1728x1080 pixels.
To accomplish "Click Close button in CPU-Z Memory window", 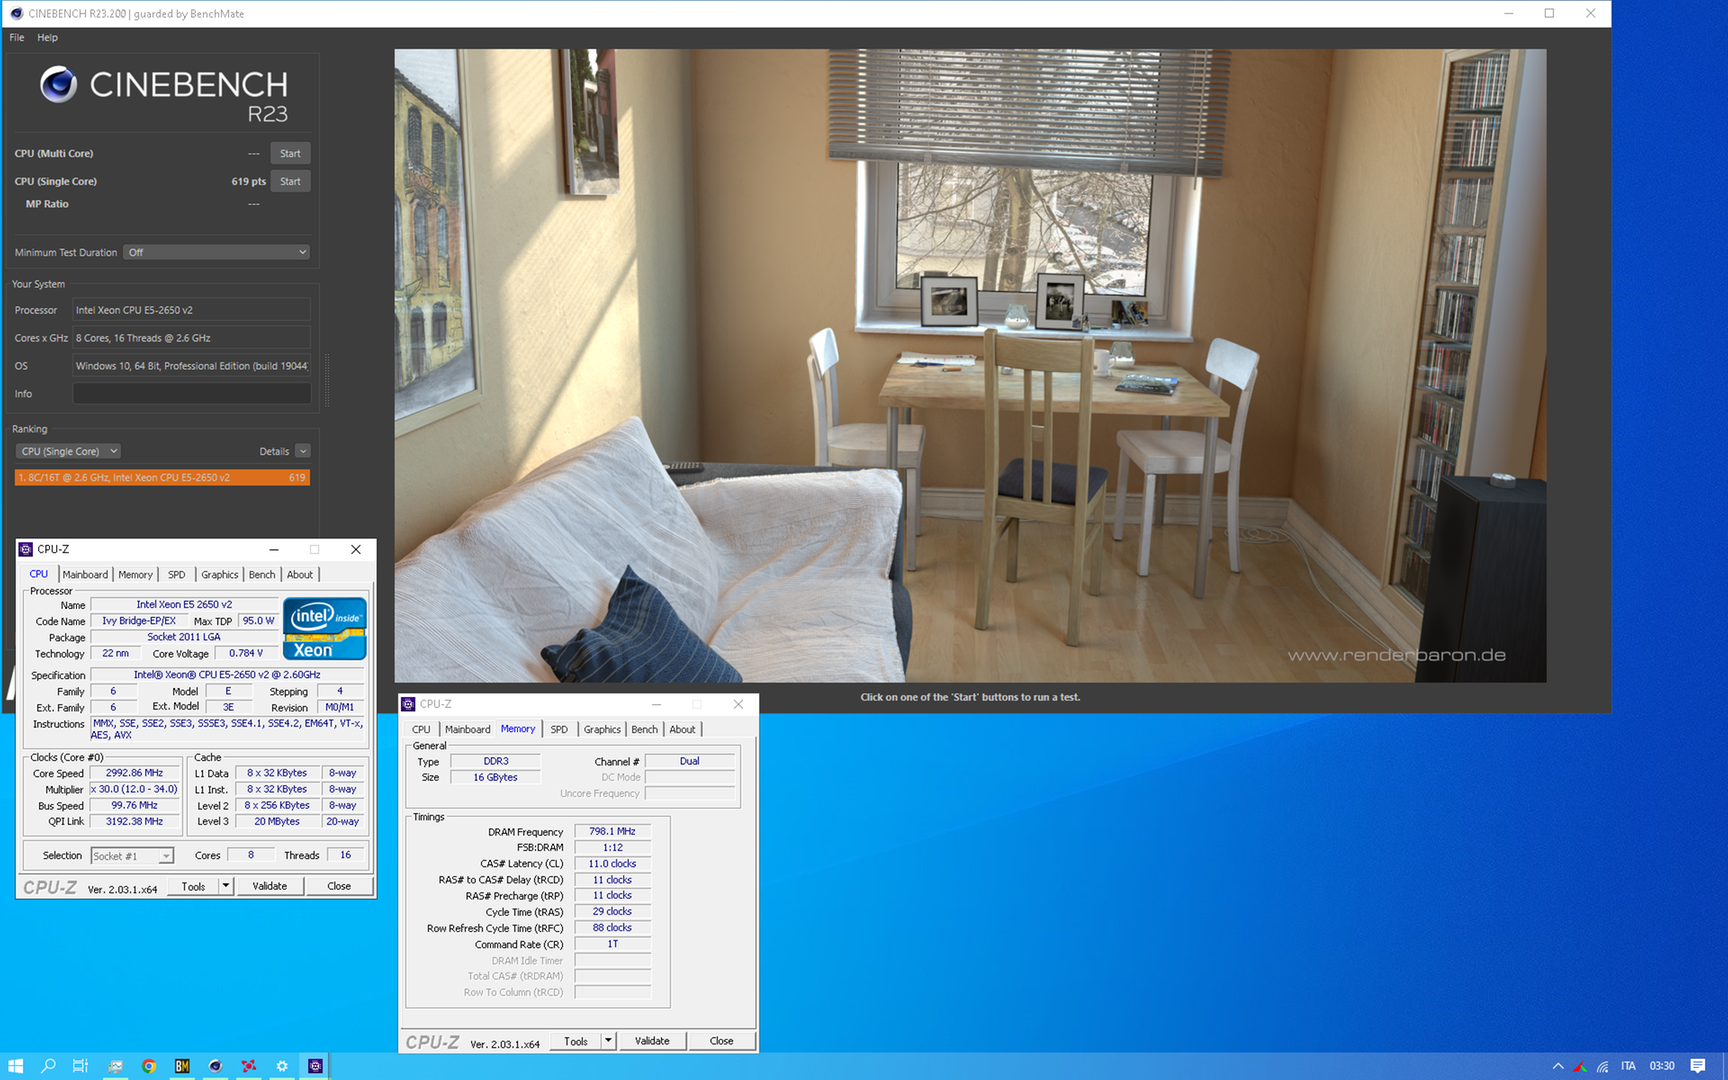I will coord(721,1041).
